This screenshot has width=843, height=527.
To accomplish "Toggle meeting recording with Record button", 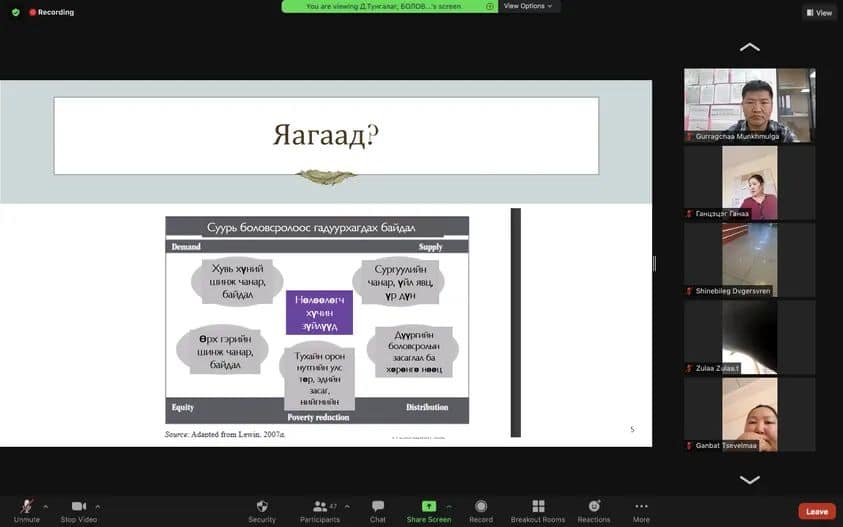I will (x=481, y=507).
